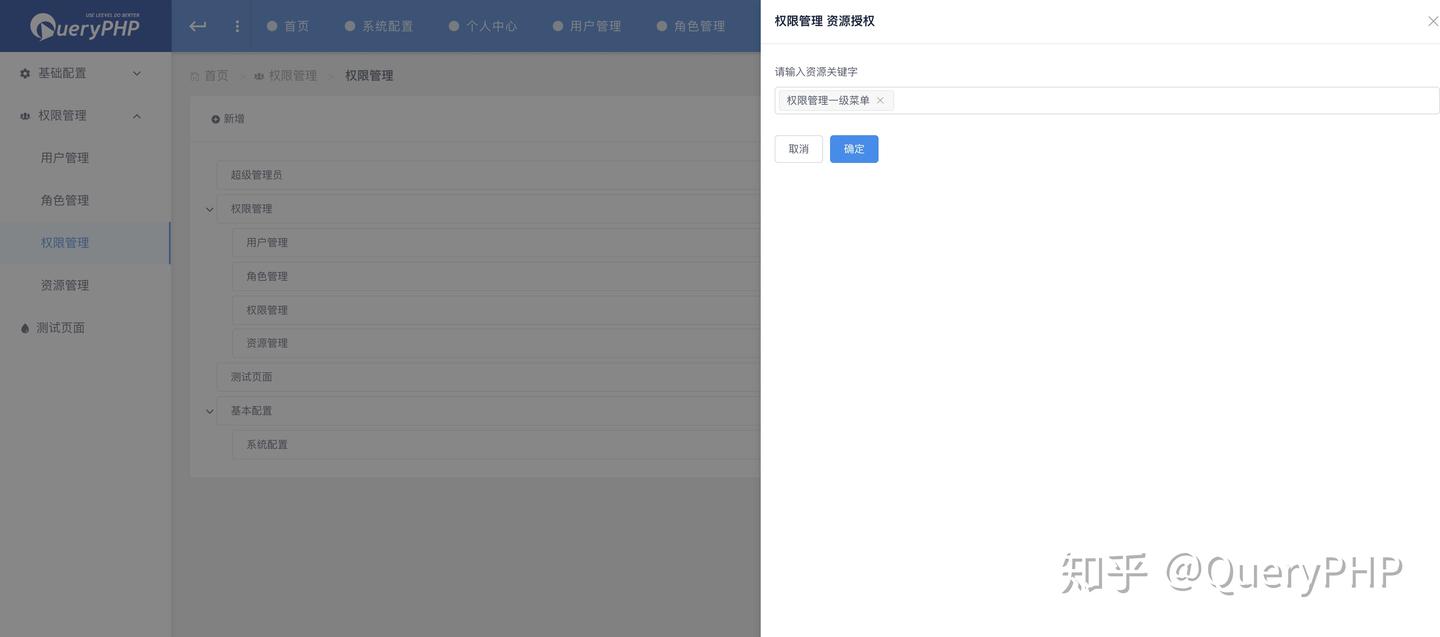The width and height of the screenshot is (1440, 637).
Task: Click the 取消 button
Action: click(x=798, y=149)
